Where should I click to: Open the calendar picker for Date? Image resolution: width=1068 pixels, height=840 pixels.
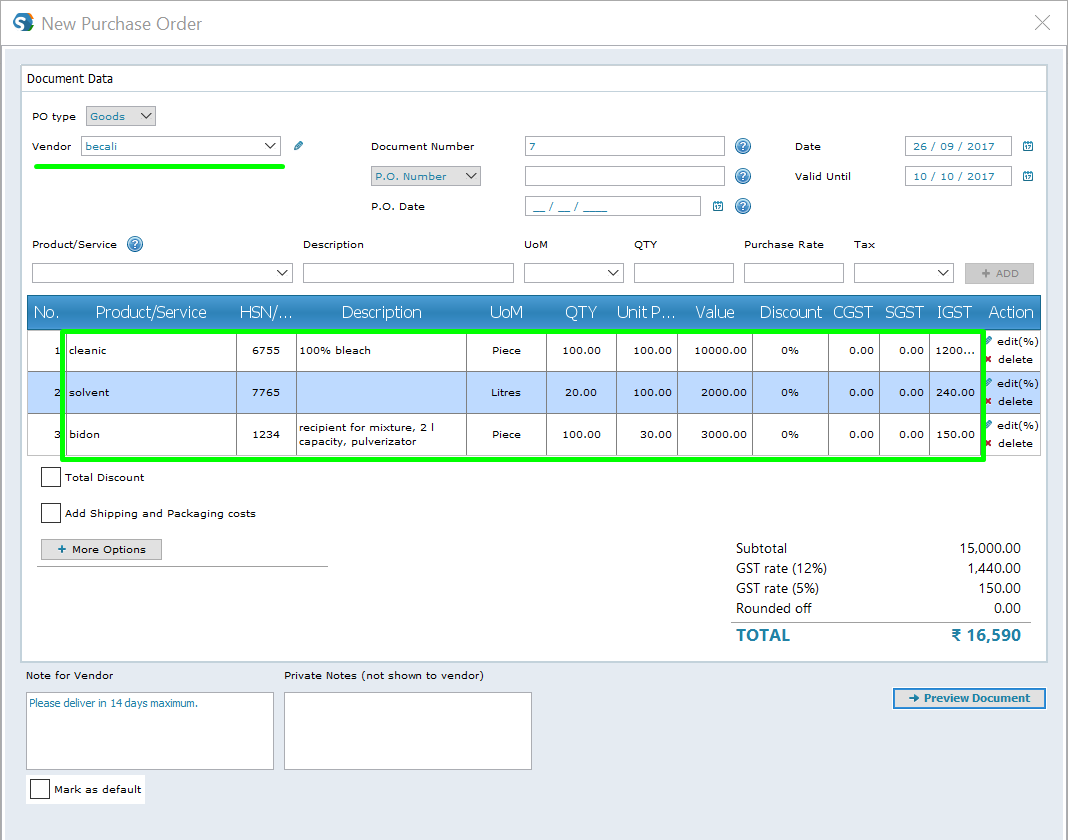pos(1027,146)
